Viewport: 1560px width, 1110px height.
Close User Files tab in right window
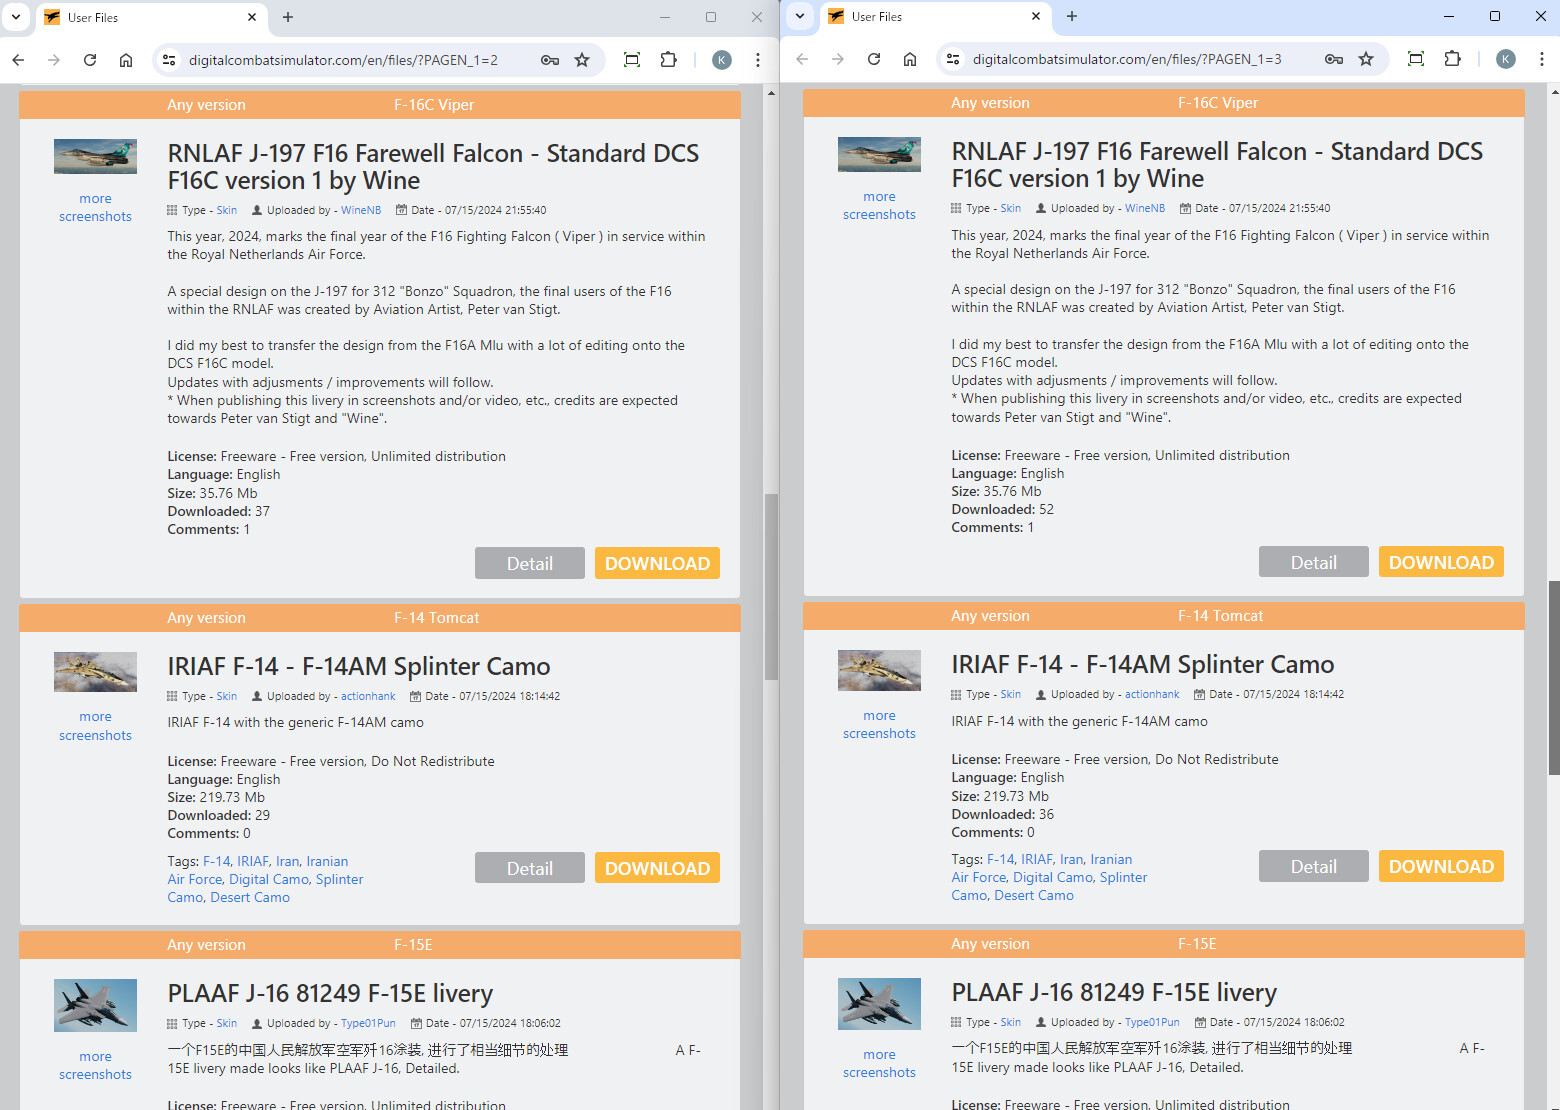point(1036,16)
